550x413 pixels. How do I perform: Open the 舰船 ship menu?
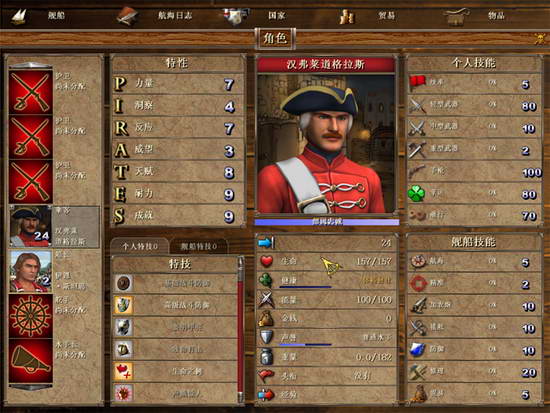pos(39,15)
